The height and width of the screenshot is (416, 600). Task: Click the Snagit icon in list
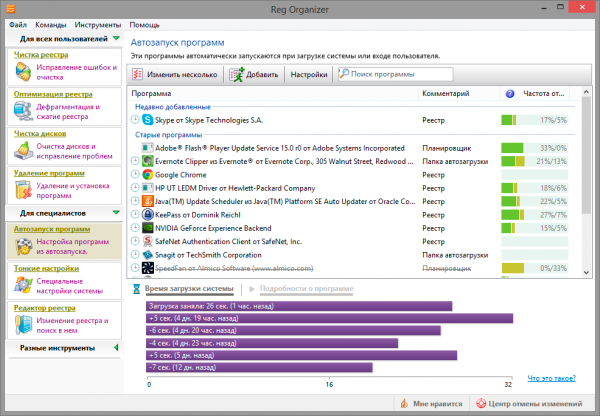point(148,255)
